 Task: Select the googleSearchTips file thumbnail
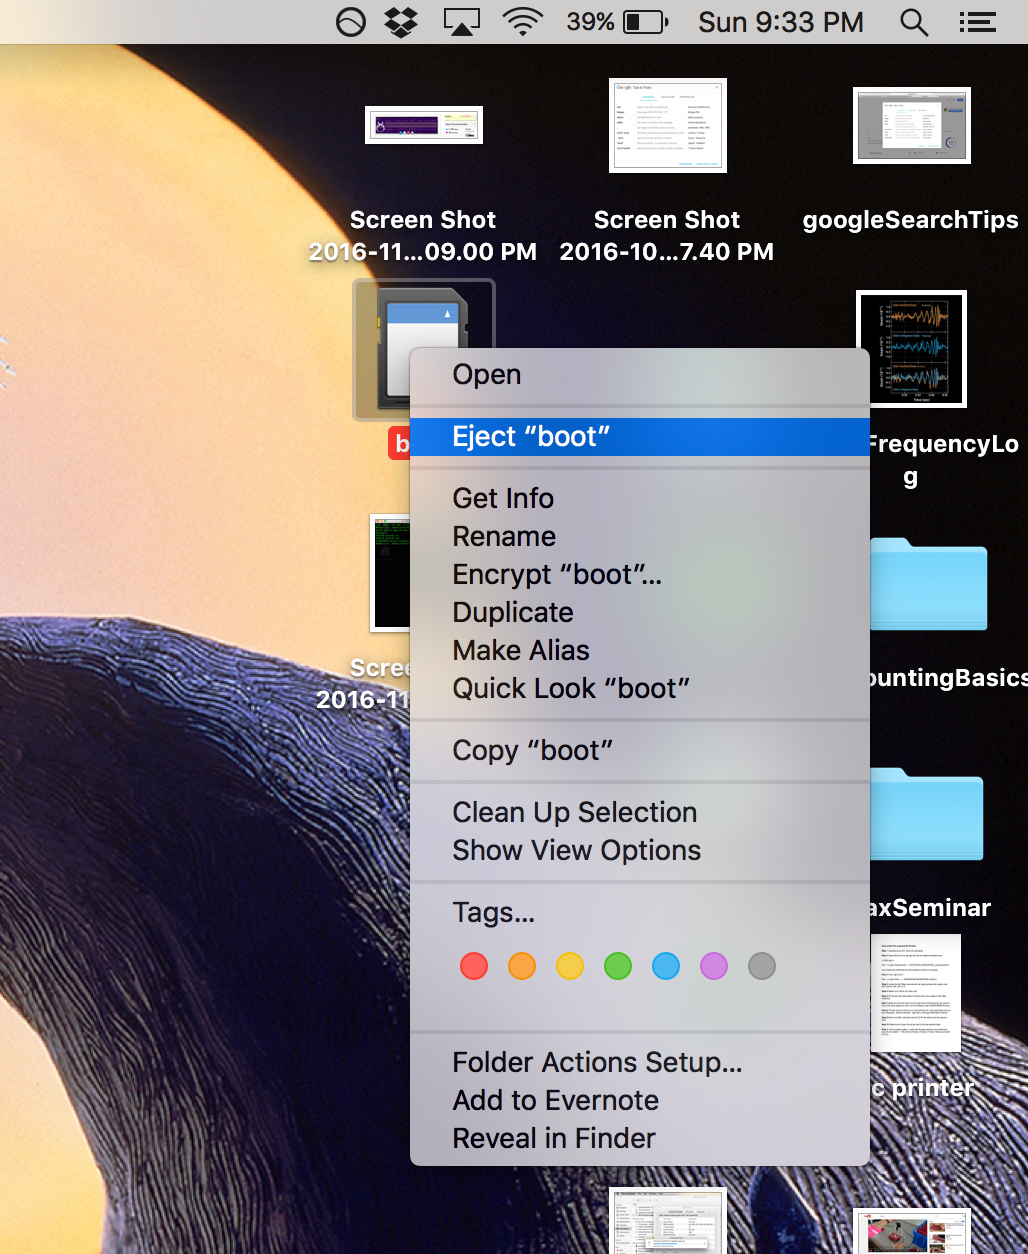911,125
